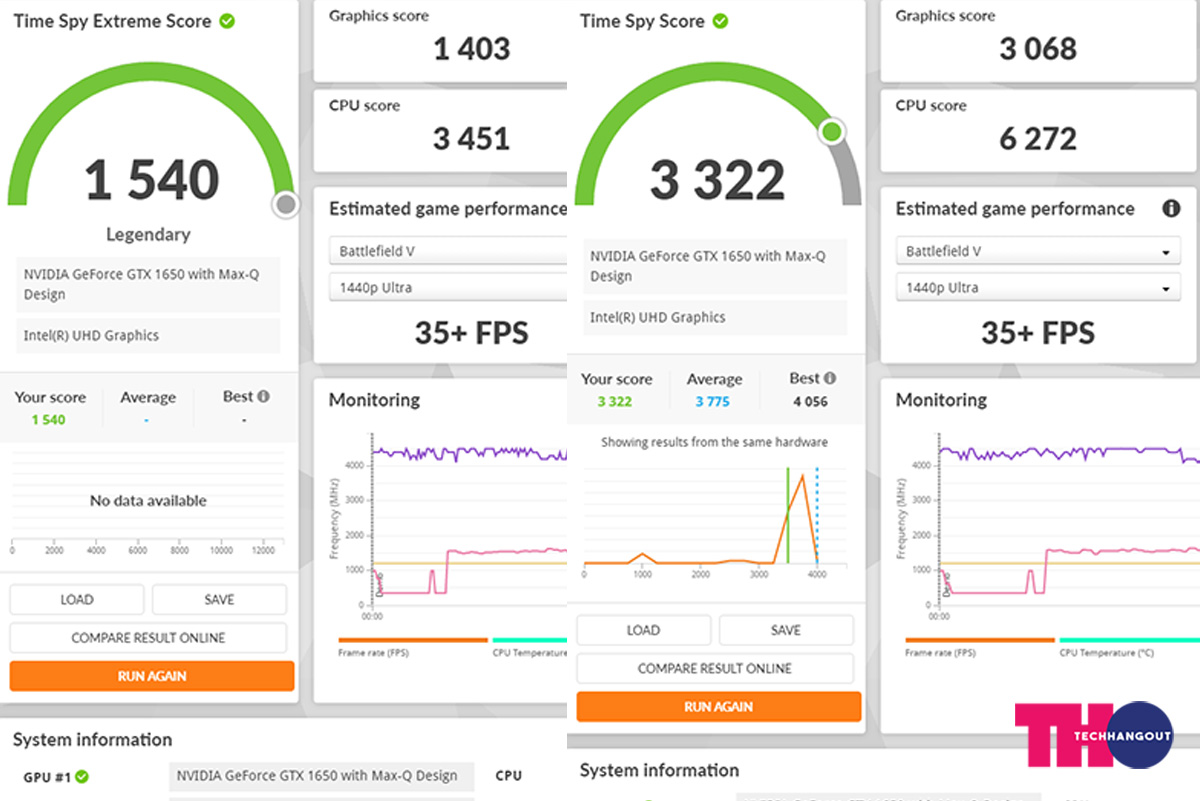This screenshot has height=801, width=1200.
Task: Click No data available in the left chart
Action: click(x=148, y=501)
